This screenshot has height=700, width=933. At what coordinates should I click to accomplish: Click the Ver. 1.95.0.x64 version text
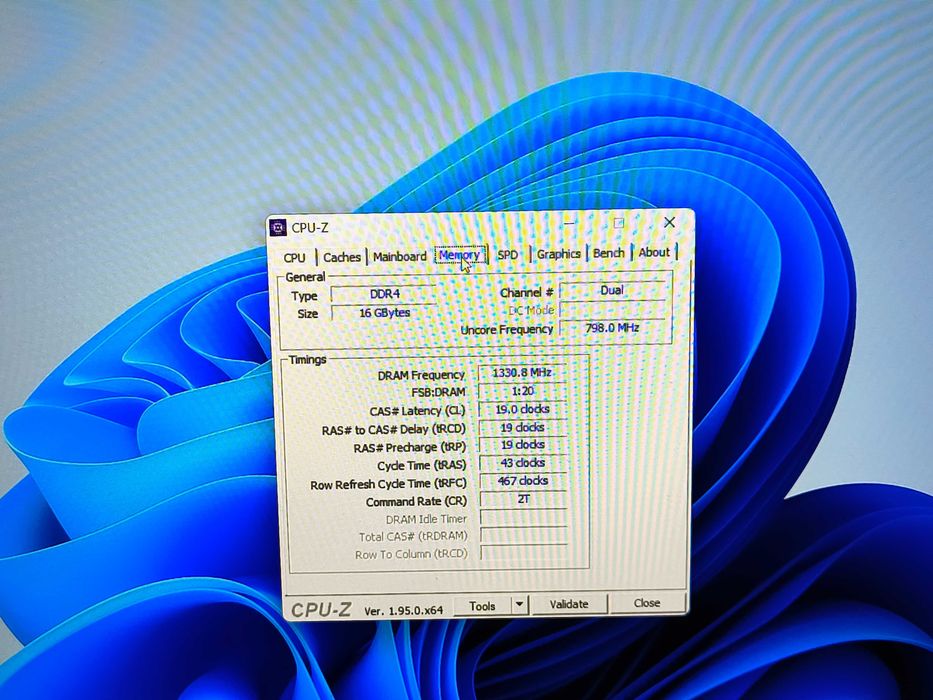[403, 610]
